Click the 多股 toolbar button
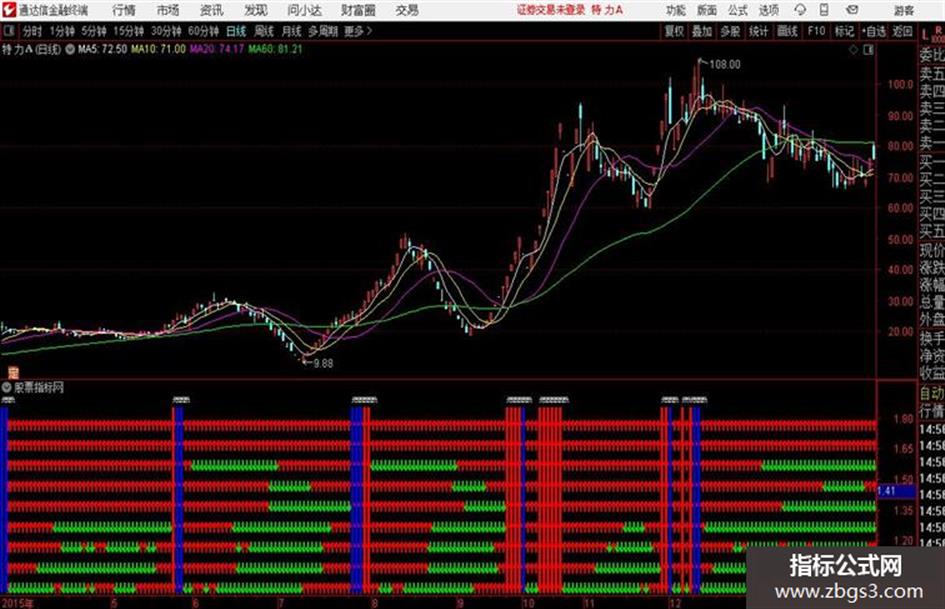This screenshot has width=945, height=609. (730, 31)
